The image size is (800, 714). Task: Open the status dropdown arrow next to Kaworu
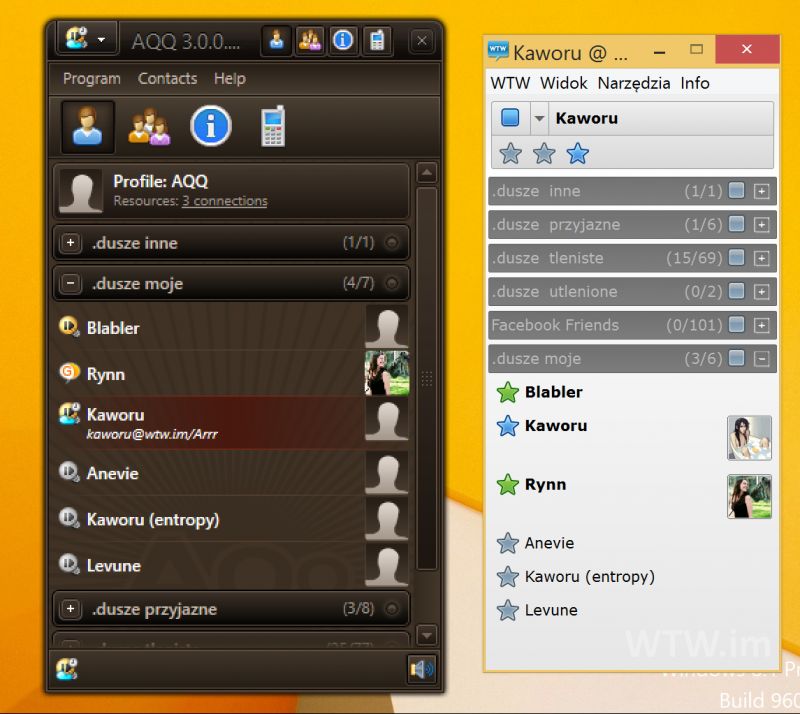539,118
